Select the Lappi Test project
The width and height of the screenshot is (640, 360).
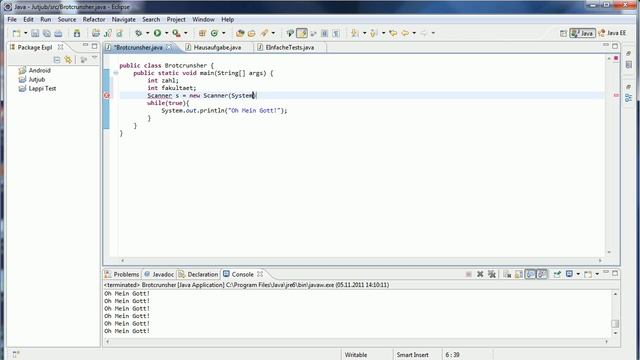[37, 88]
